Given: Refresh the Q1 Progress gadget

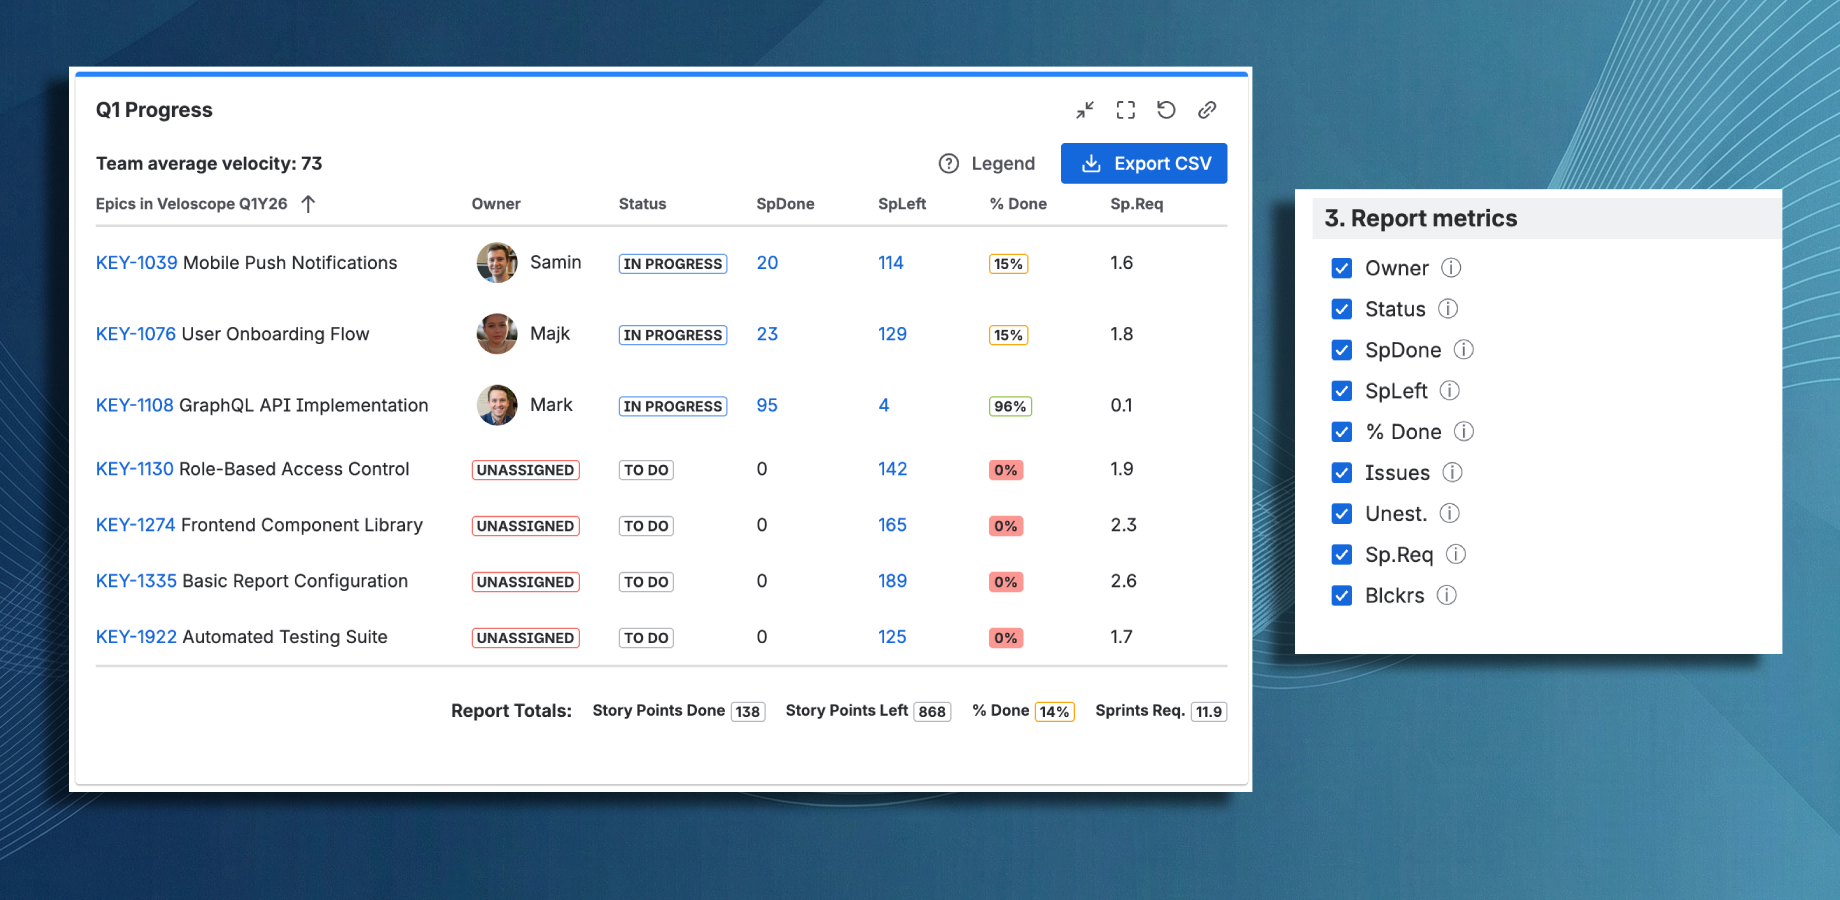Looking at the screenshot, I should 1166,110.
